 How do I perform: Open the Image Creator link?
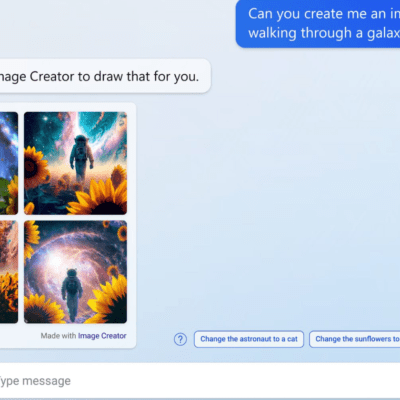pyautogui.click(x=102, y=336)
